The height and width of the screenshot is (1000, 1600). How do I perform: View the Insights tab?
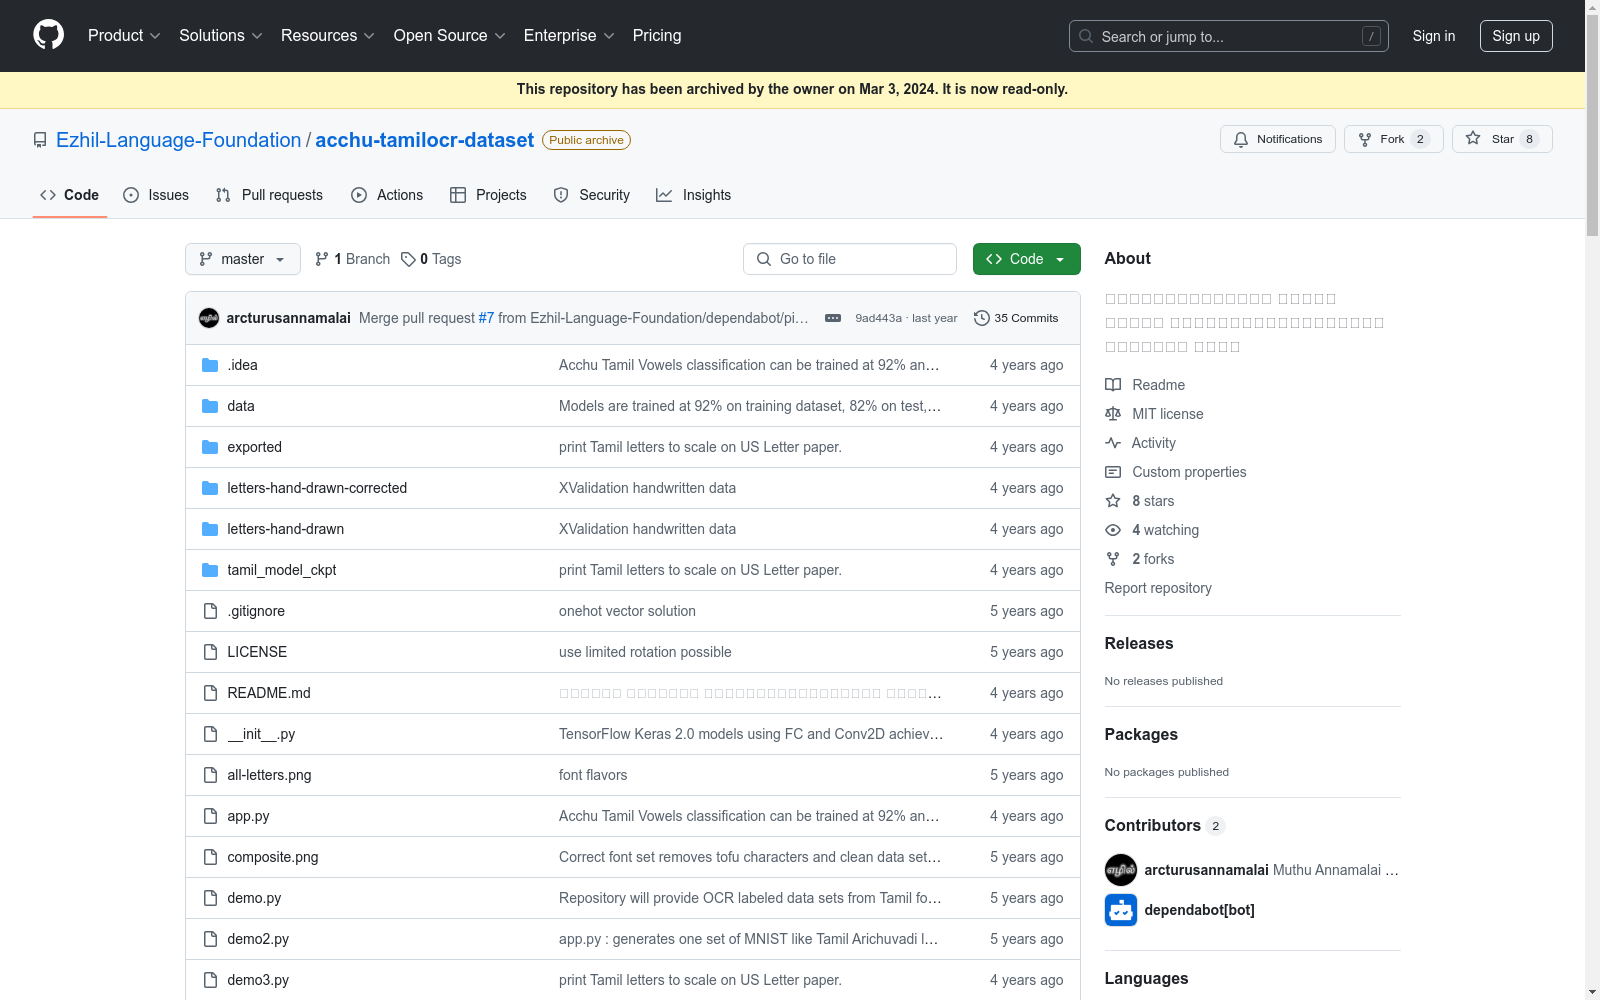pyautogui.click(x=694, y=195)
